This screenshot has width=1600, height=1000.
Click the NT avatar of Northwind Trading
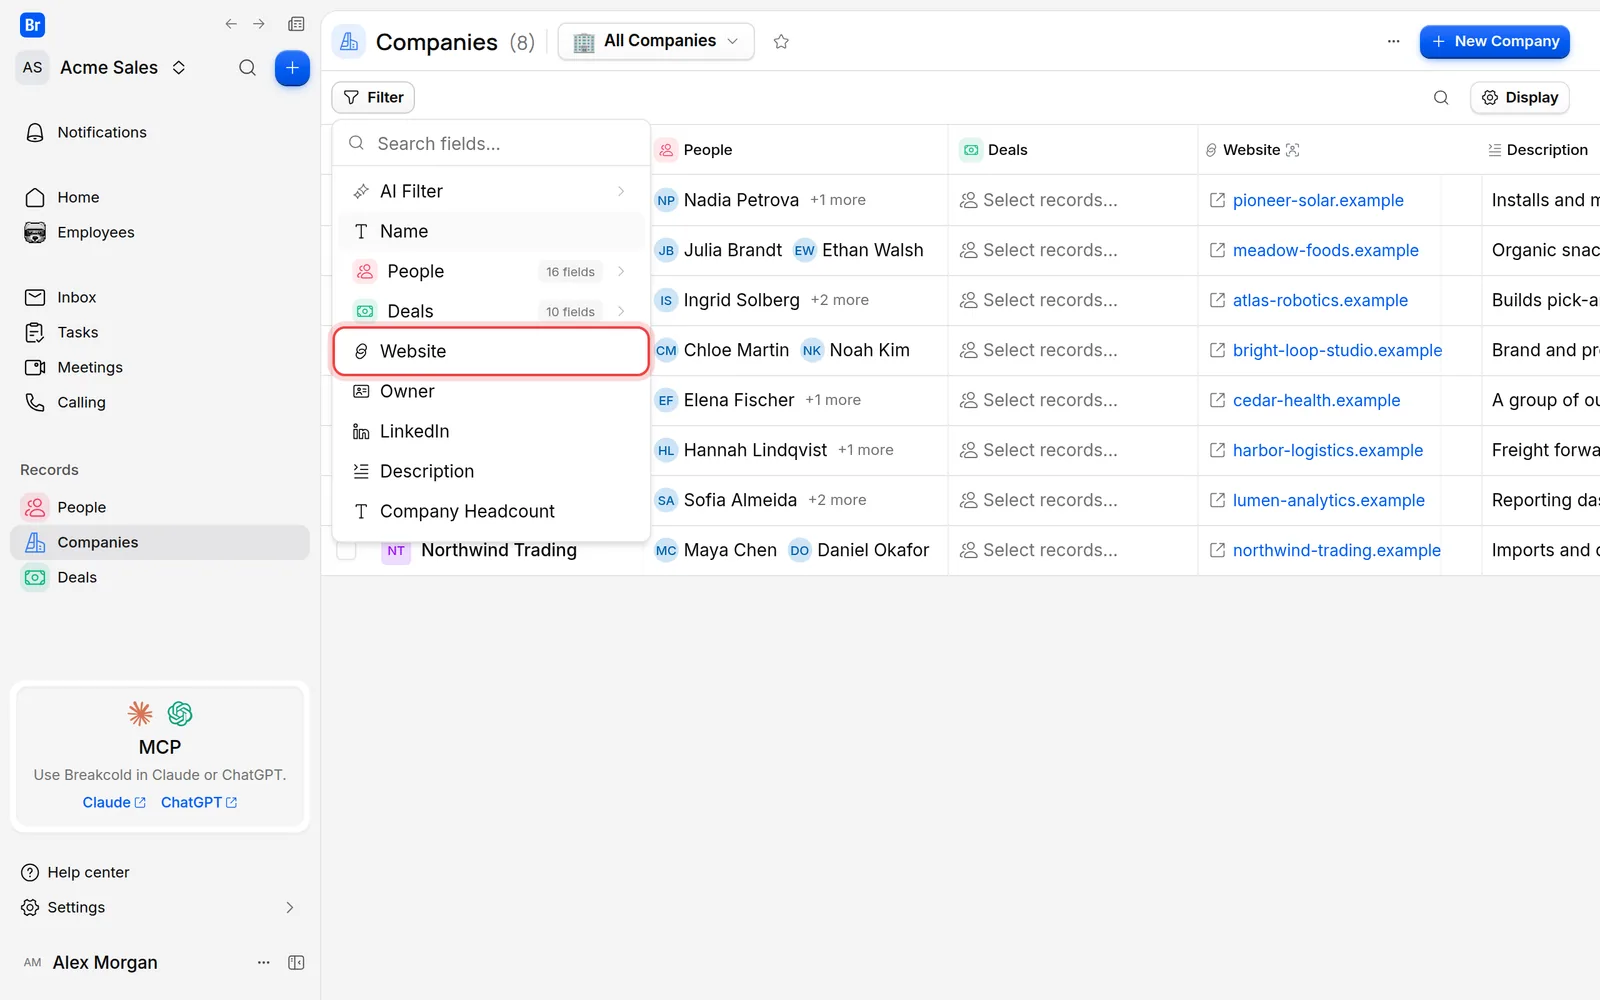point(396,551)
